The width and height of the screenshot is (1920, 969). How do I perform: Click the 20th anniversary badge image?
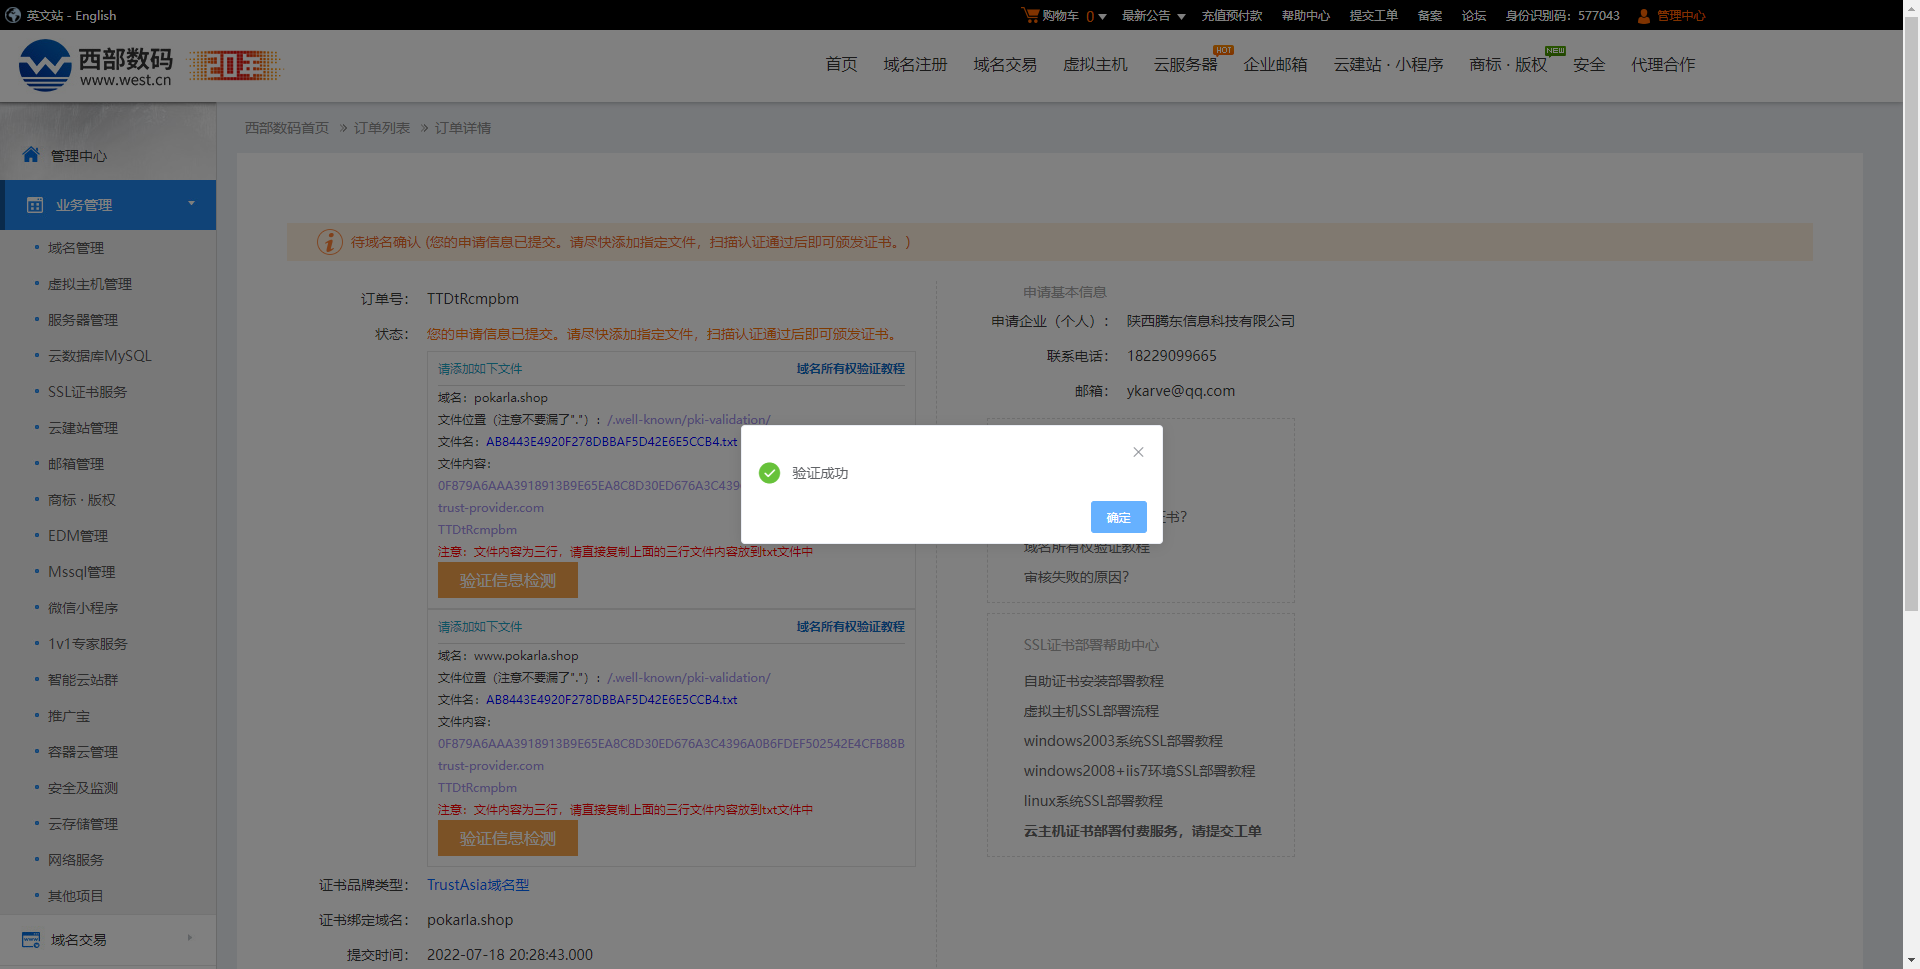[x=235, y=66]
